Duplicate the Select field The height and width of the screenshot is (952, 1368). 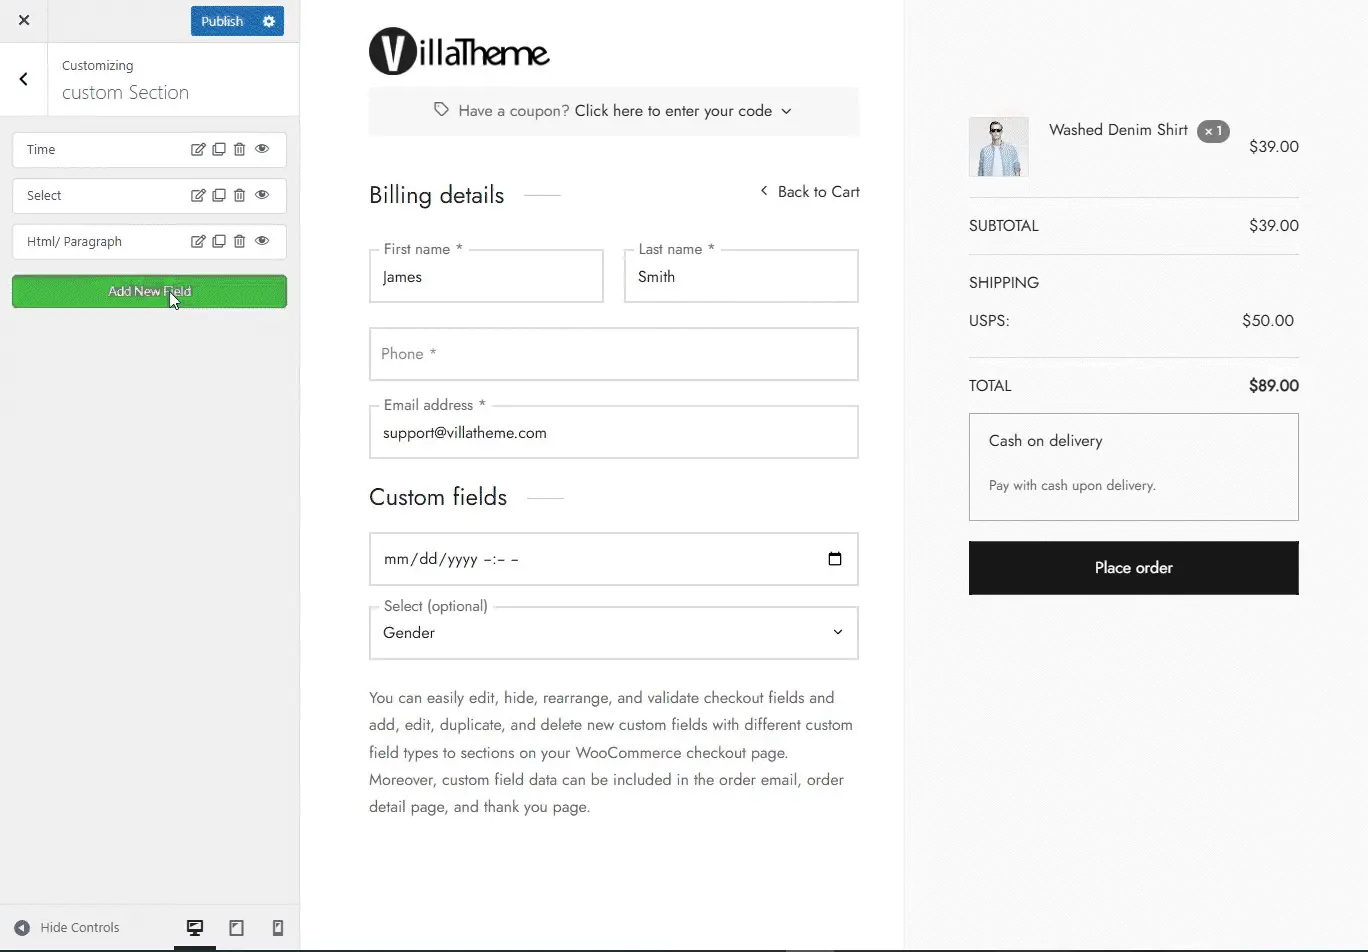[219, 195]
